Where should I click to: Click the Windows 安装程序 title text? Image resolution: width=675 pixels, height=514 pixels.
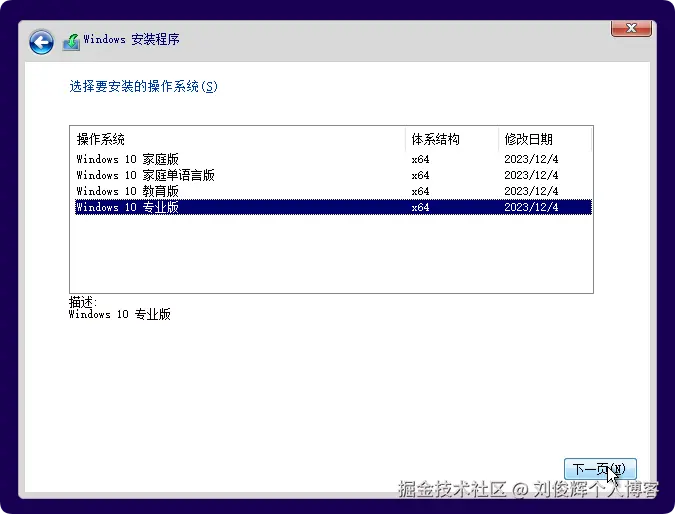131,40
